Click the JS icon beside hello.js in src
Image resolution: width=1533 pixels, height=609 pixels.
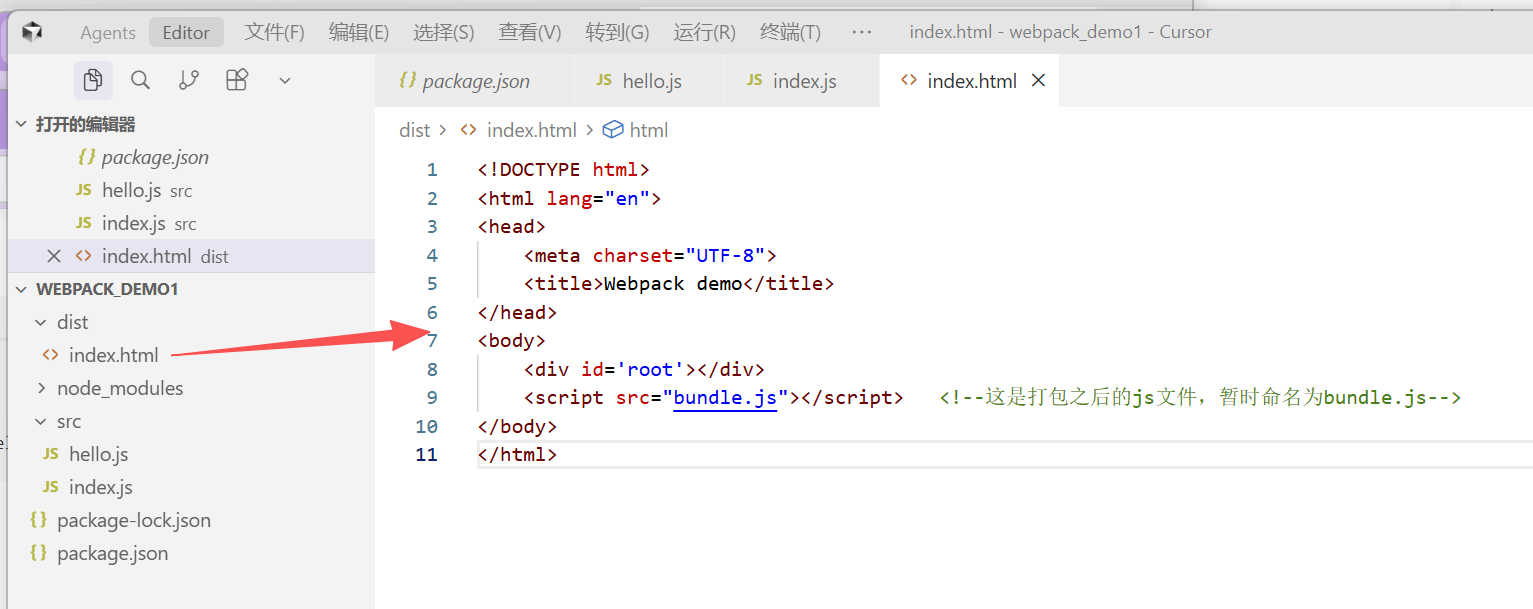[x=51, y=454]
